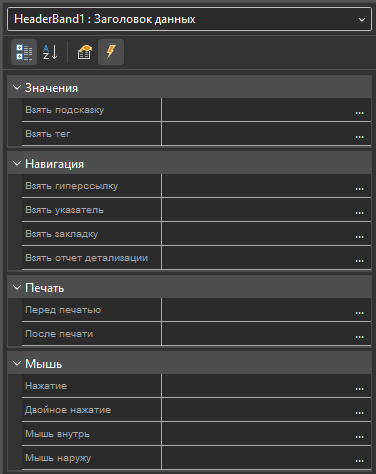
Task: Select the Перед печатью event label
Action: pyautogui.click(x=63, y=310)
